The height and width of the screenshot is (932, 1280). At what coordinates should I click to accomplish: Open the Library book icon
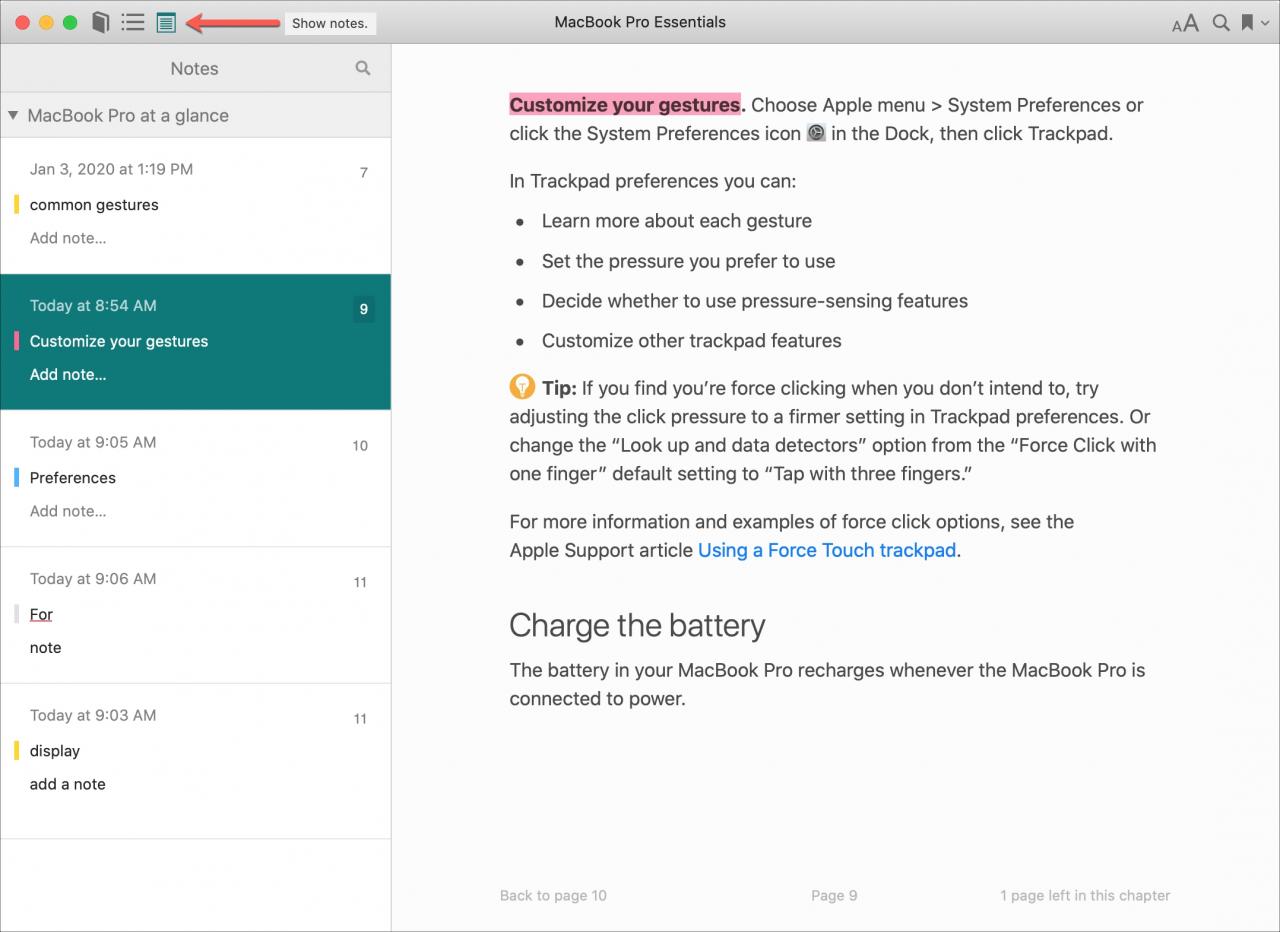(100, 22)
